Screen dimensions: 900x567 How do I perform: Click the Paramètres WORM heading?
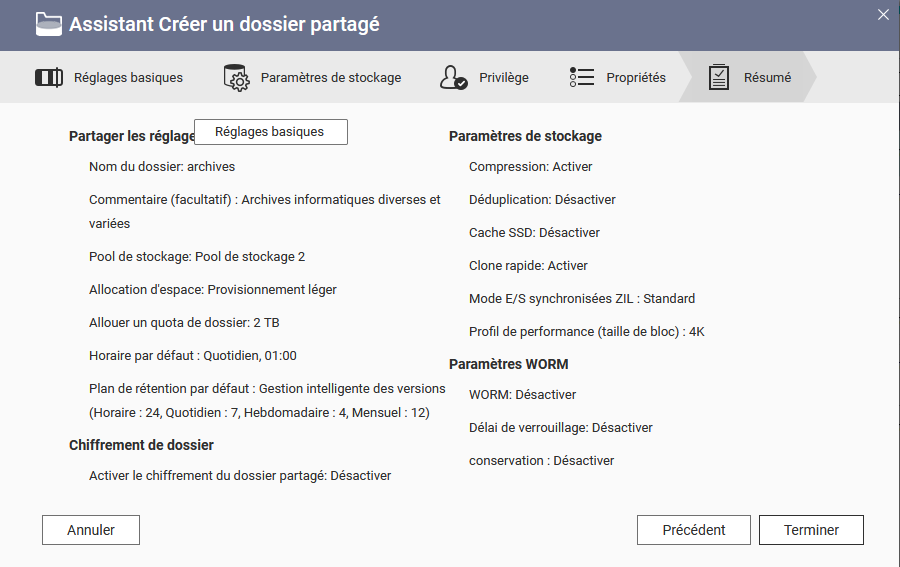(x=508, y=364)
